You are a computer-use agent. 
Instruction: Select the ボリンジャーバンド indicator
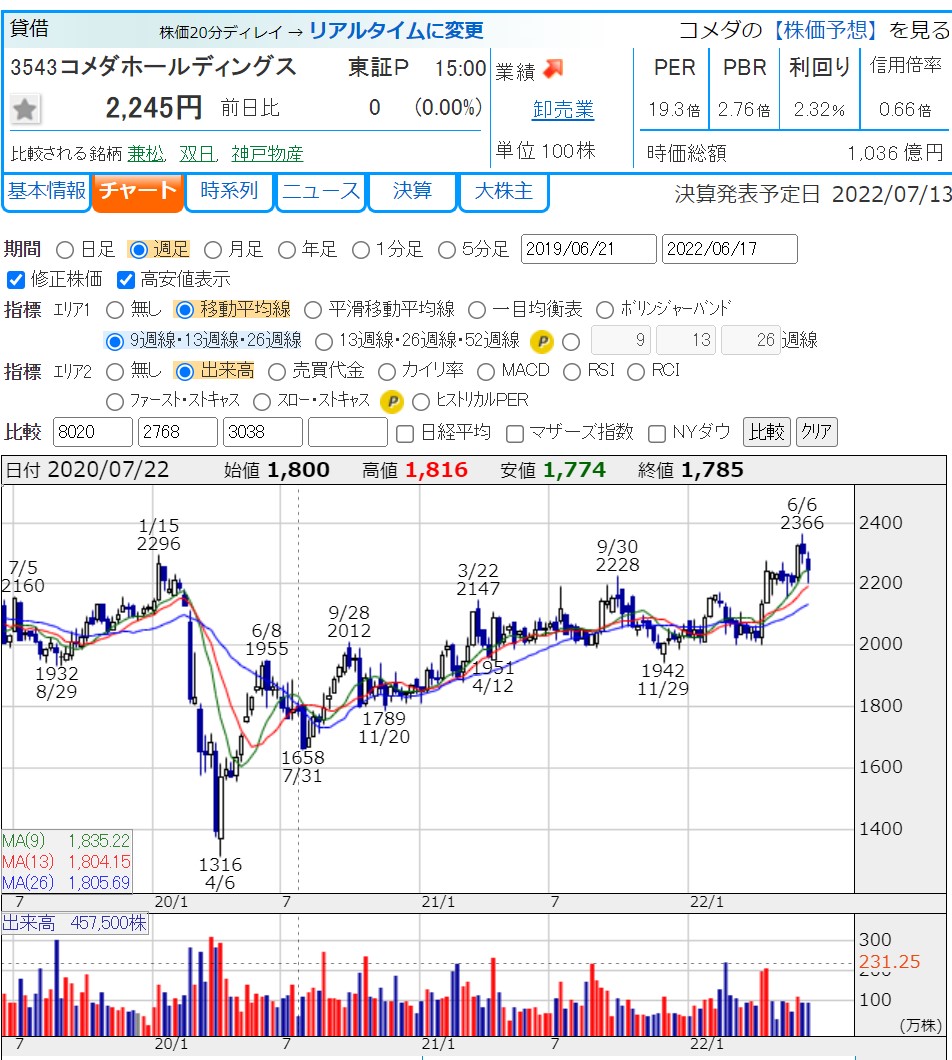(605, 310)
